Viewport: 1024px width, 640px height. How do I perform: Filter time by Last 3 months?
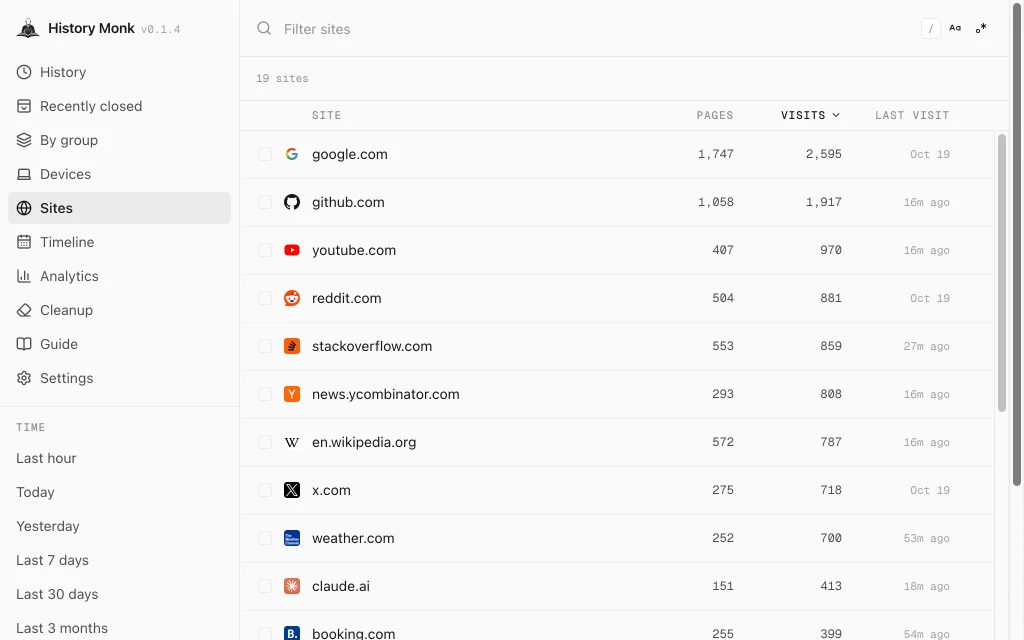(62, 628)
